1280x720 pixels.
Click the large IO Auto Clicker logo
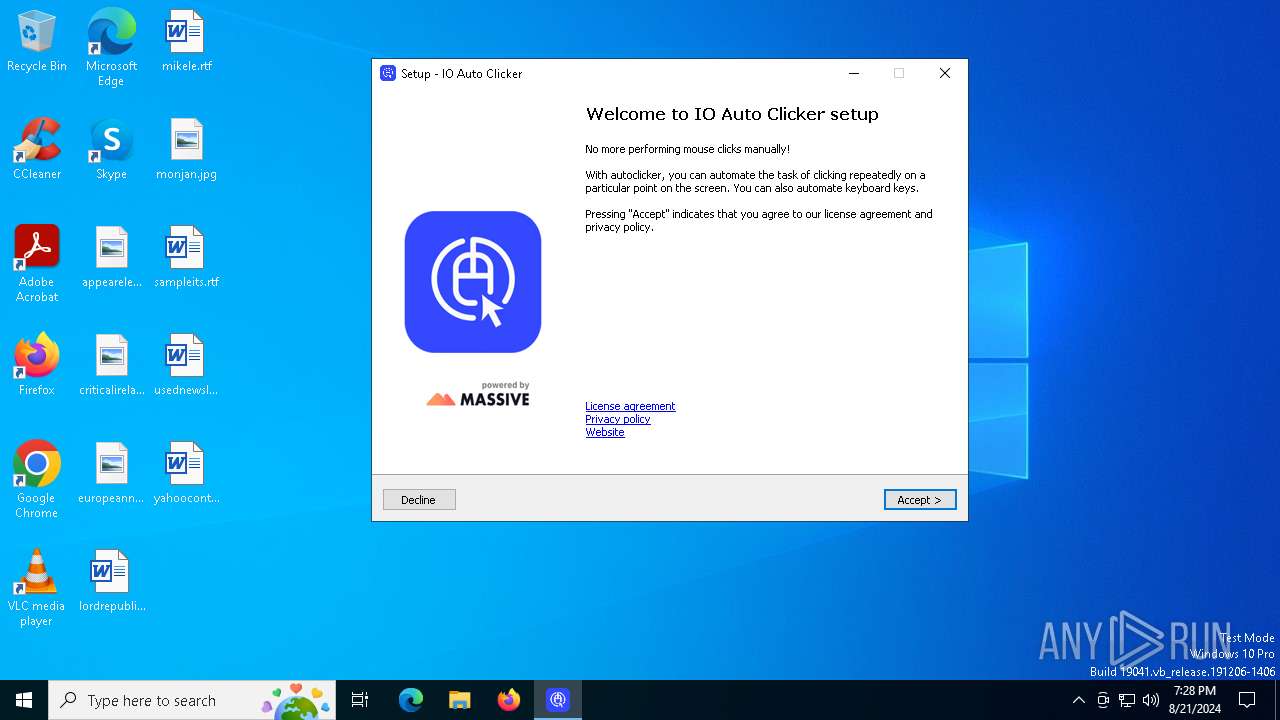click(x=473, y=282)
